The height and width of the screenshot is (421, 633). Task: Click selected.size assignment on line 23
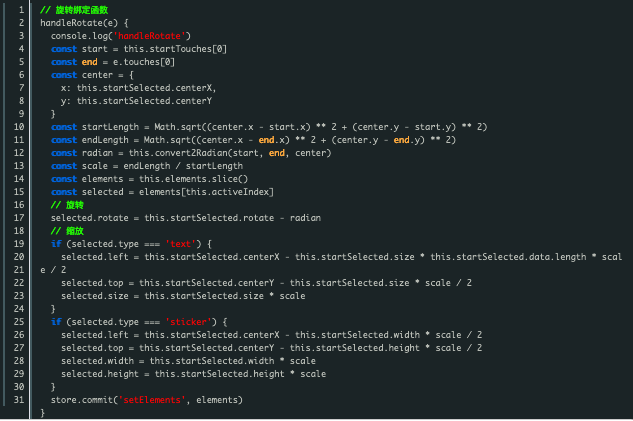(95, 296)
